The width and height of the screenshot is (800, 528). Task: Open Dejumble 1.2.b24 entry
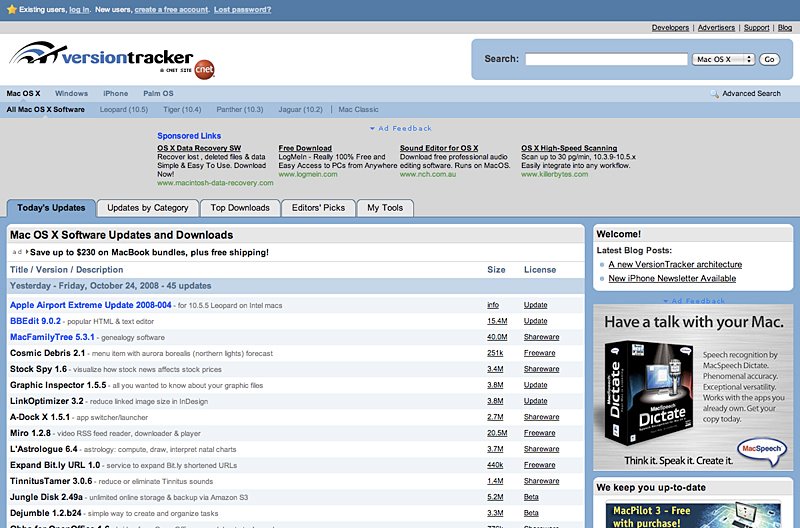[45, 513]
